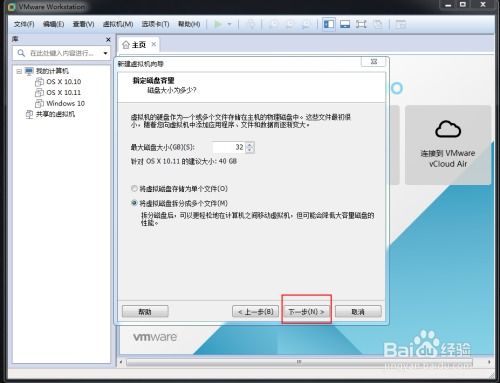Screen dimensions: 500x383
Task: Select split virtual disk into multiple files
Action: 134,203
